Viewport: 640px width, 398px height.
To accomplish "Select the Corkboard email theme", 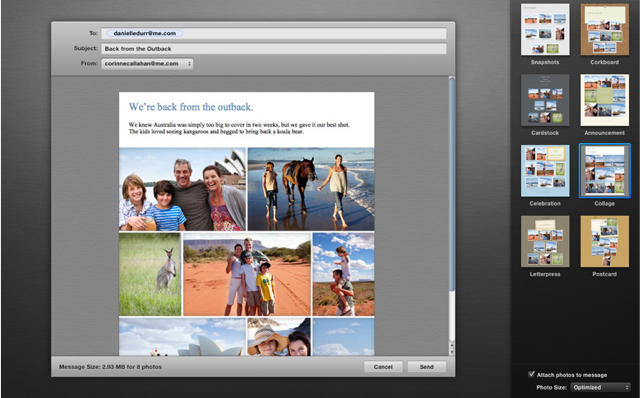I will pos(604,29).
